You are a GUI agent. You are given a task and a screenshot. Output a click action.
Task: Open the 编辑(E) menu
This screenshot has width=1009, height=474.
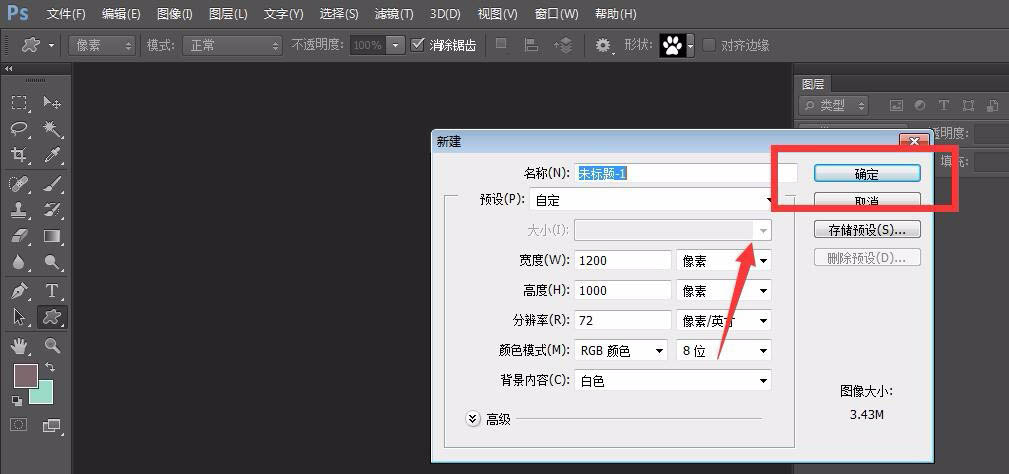click(x=121, y=14)
